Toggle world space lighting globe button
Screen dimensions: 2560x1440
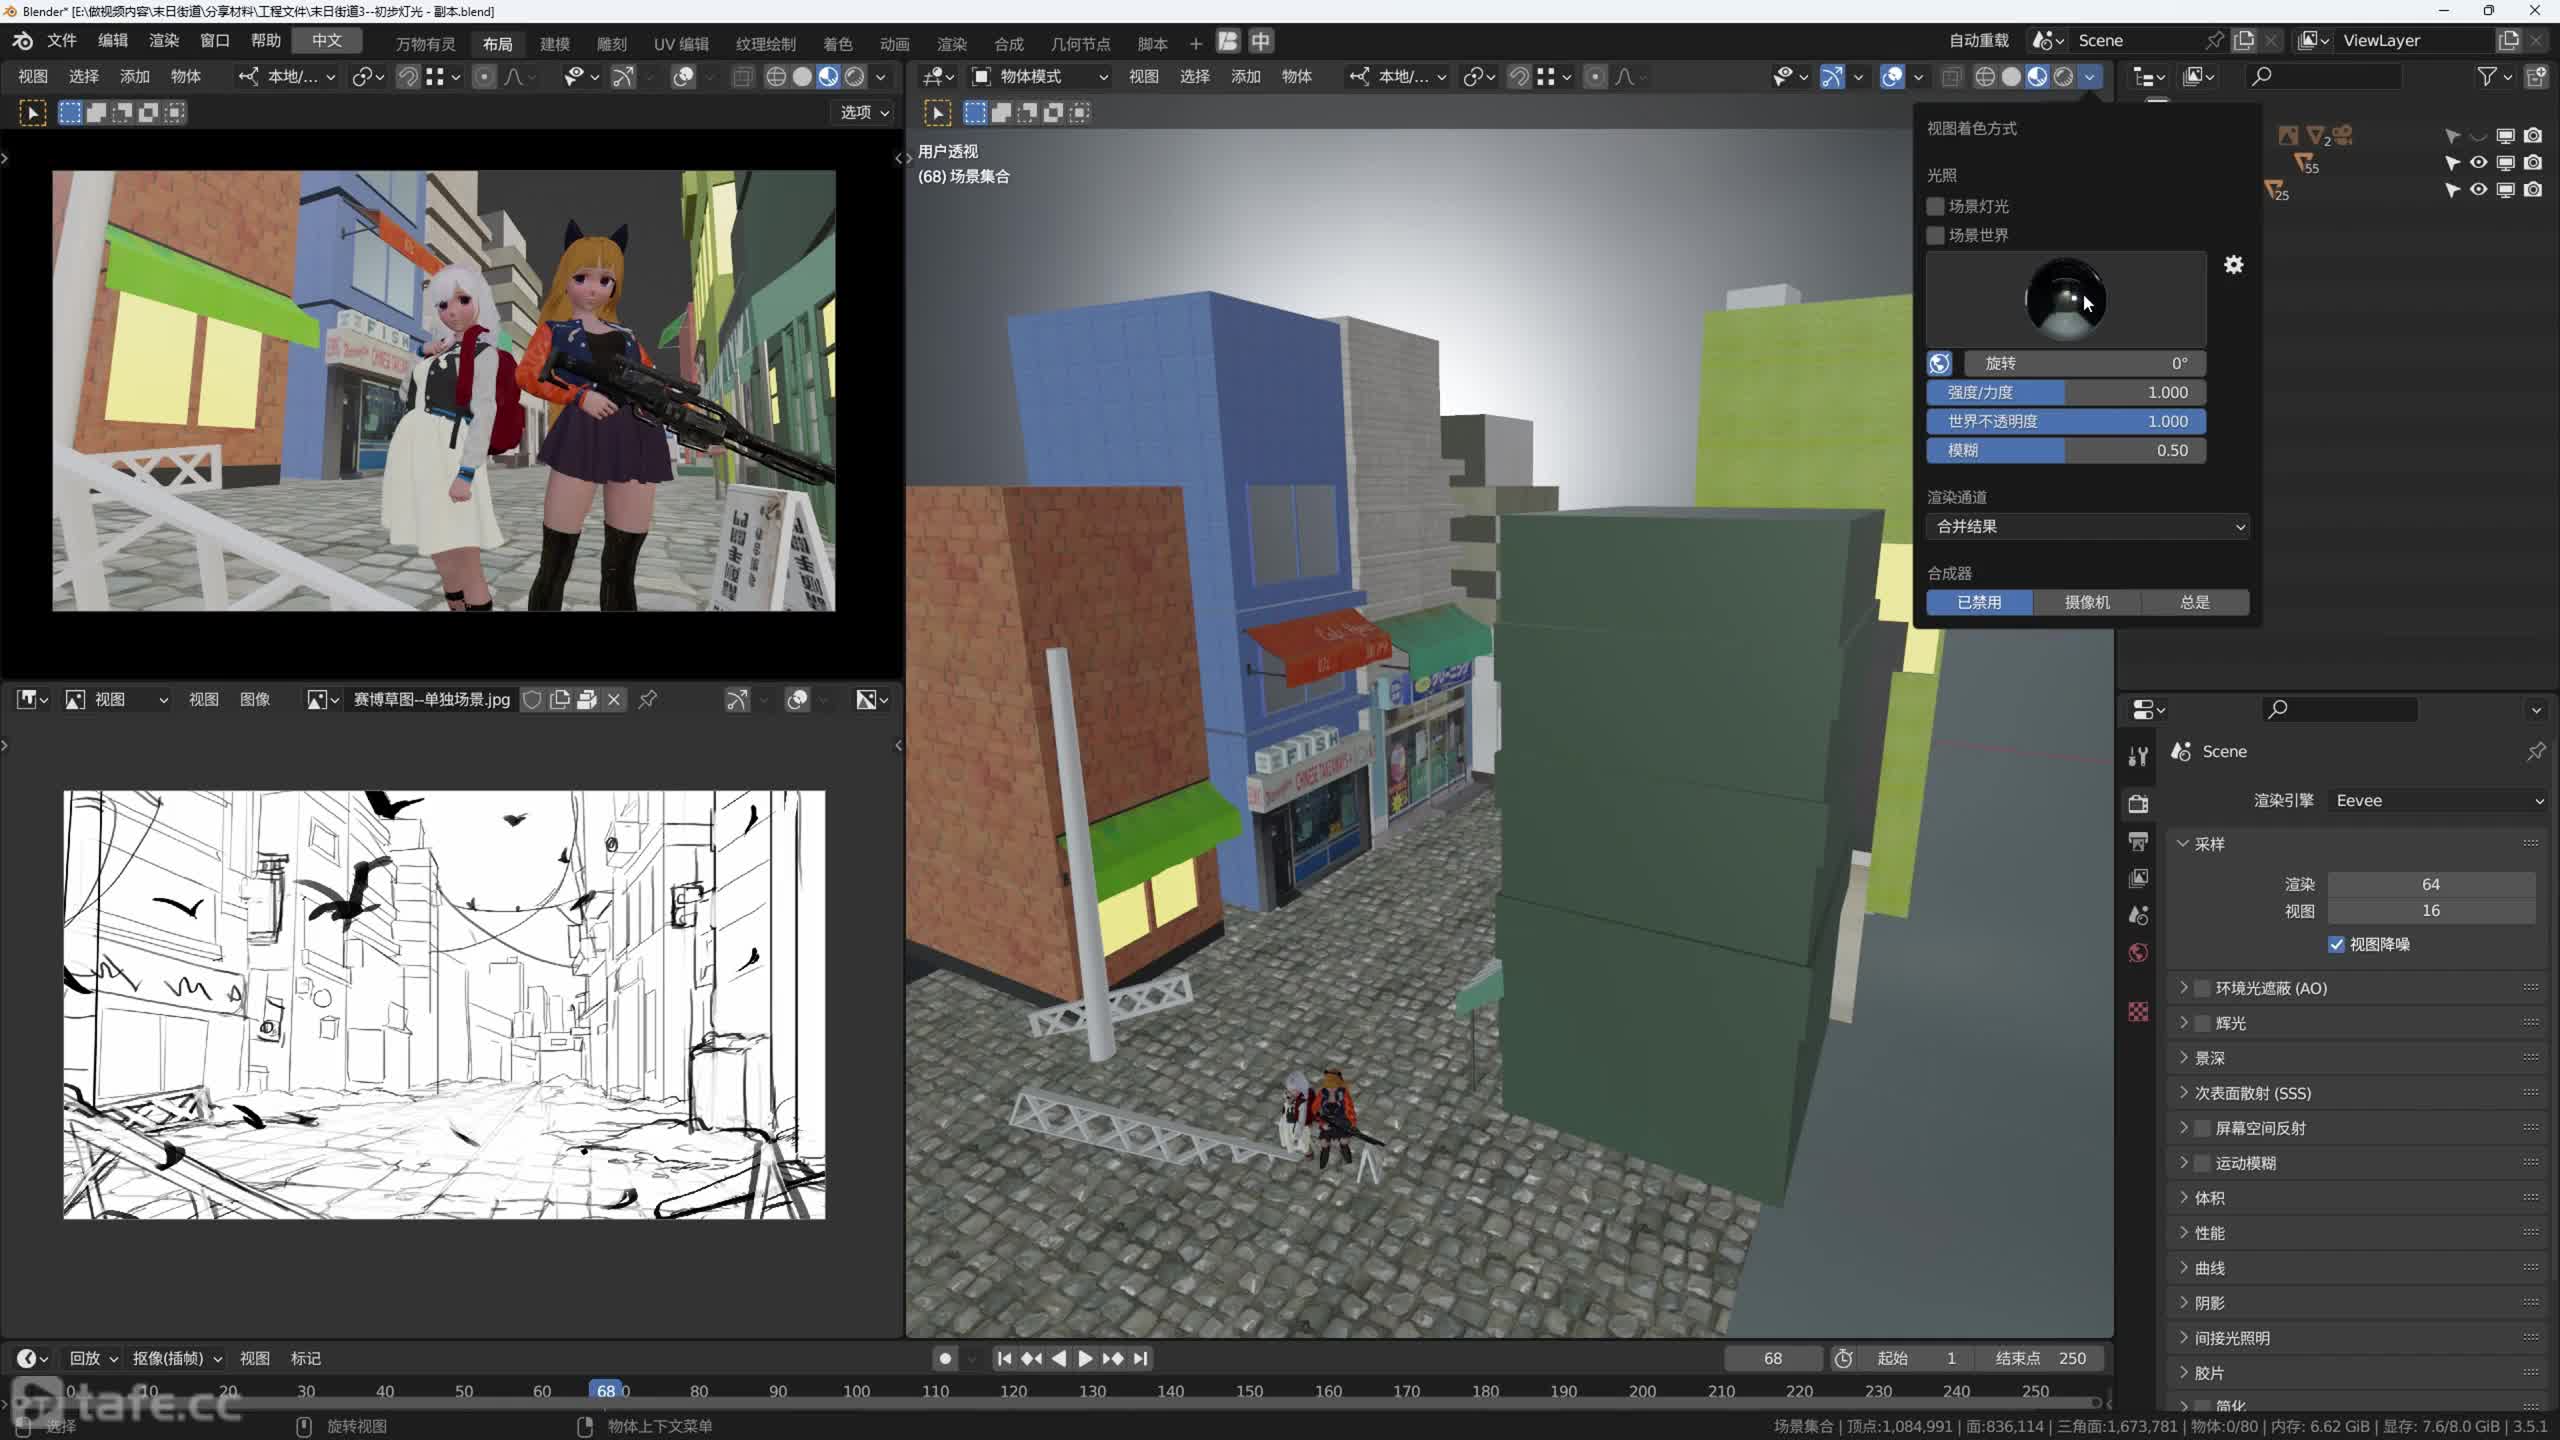(x=1939, y=363)
